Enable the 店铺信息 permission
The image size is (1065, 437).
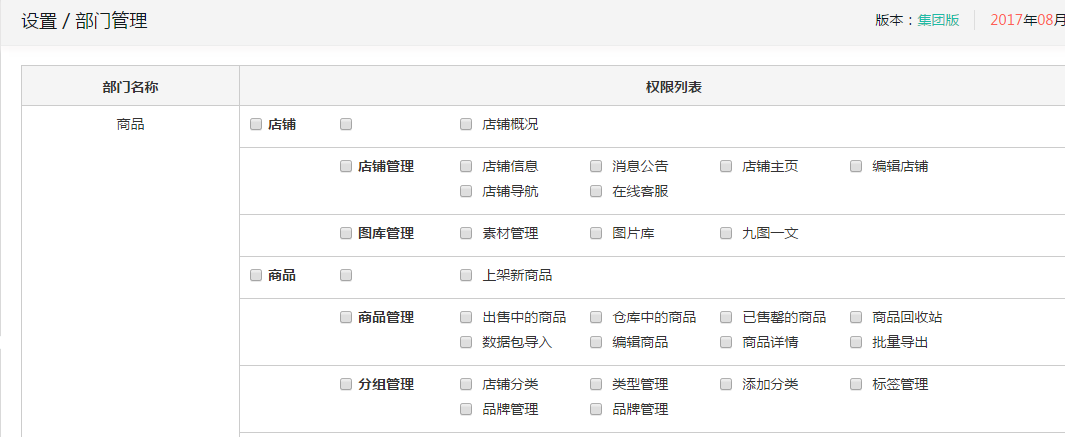pos(466,167)
